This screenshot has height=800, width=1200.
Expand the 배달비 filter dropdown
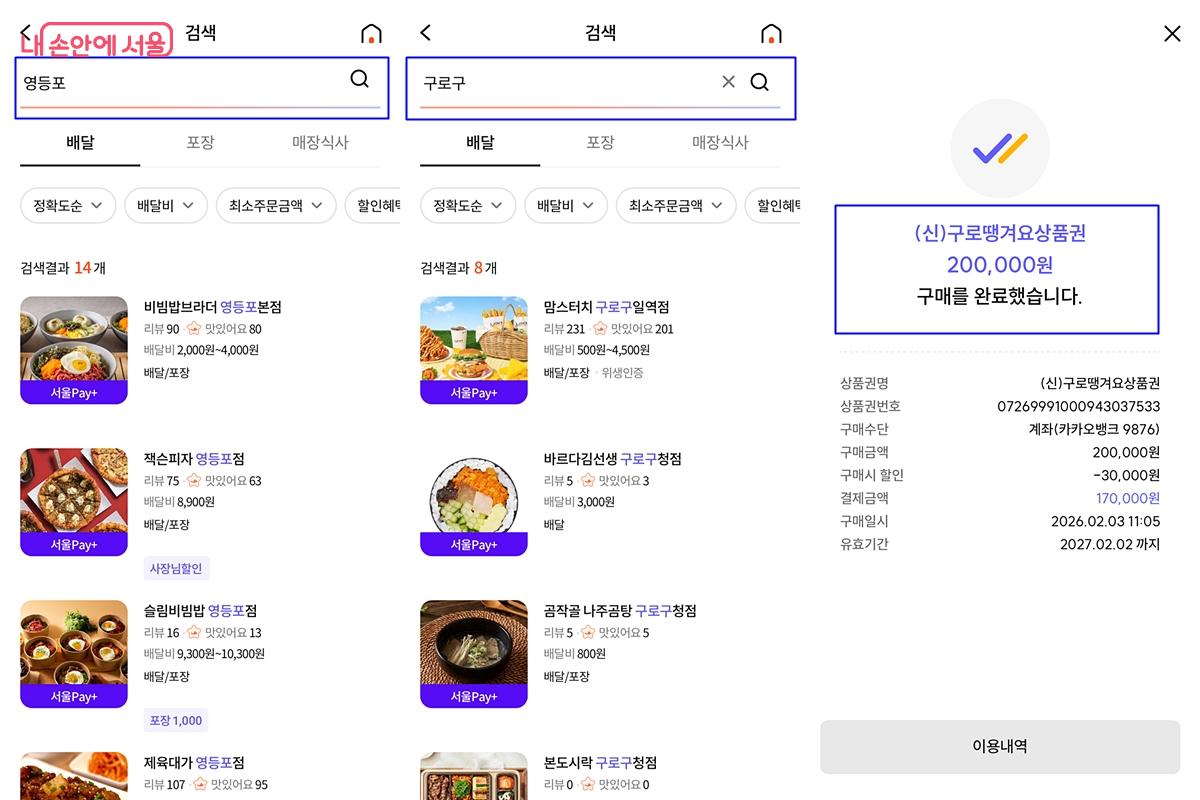coord(165,205)
